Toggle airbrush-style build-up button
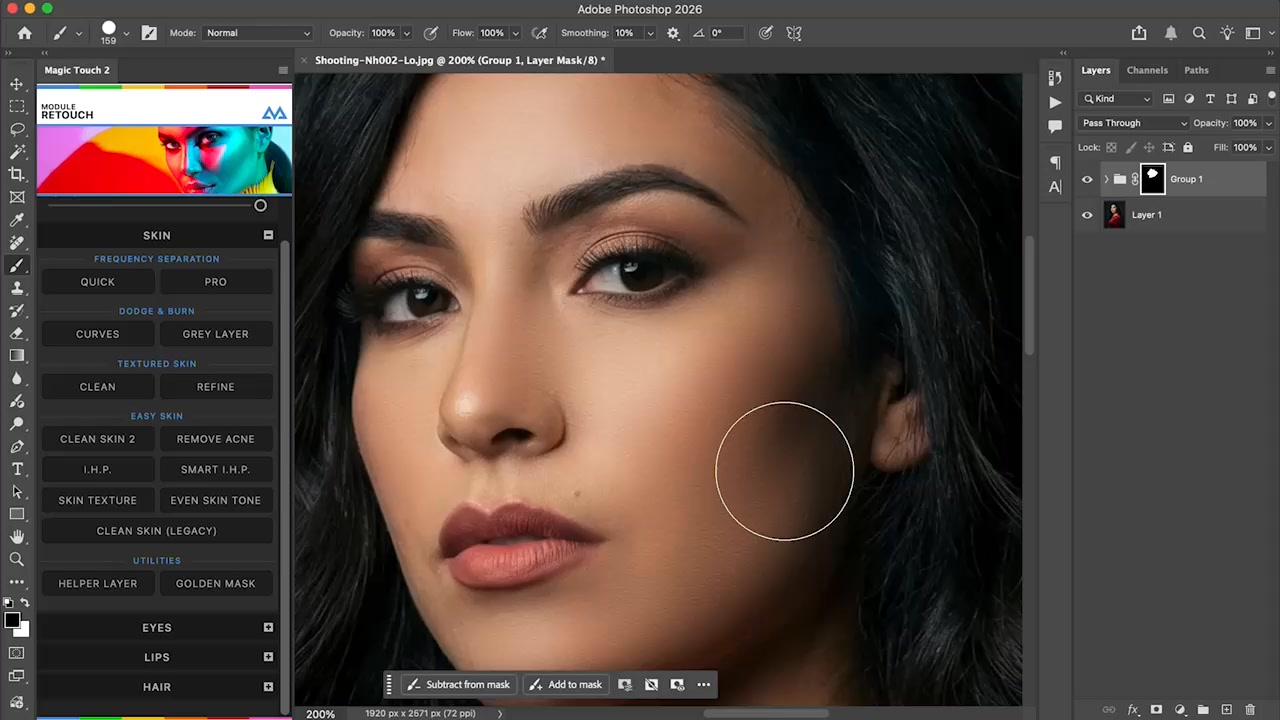The width and height of the screenshot is (1280, 720). (x=540, y=33)
